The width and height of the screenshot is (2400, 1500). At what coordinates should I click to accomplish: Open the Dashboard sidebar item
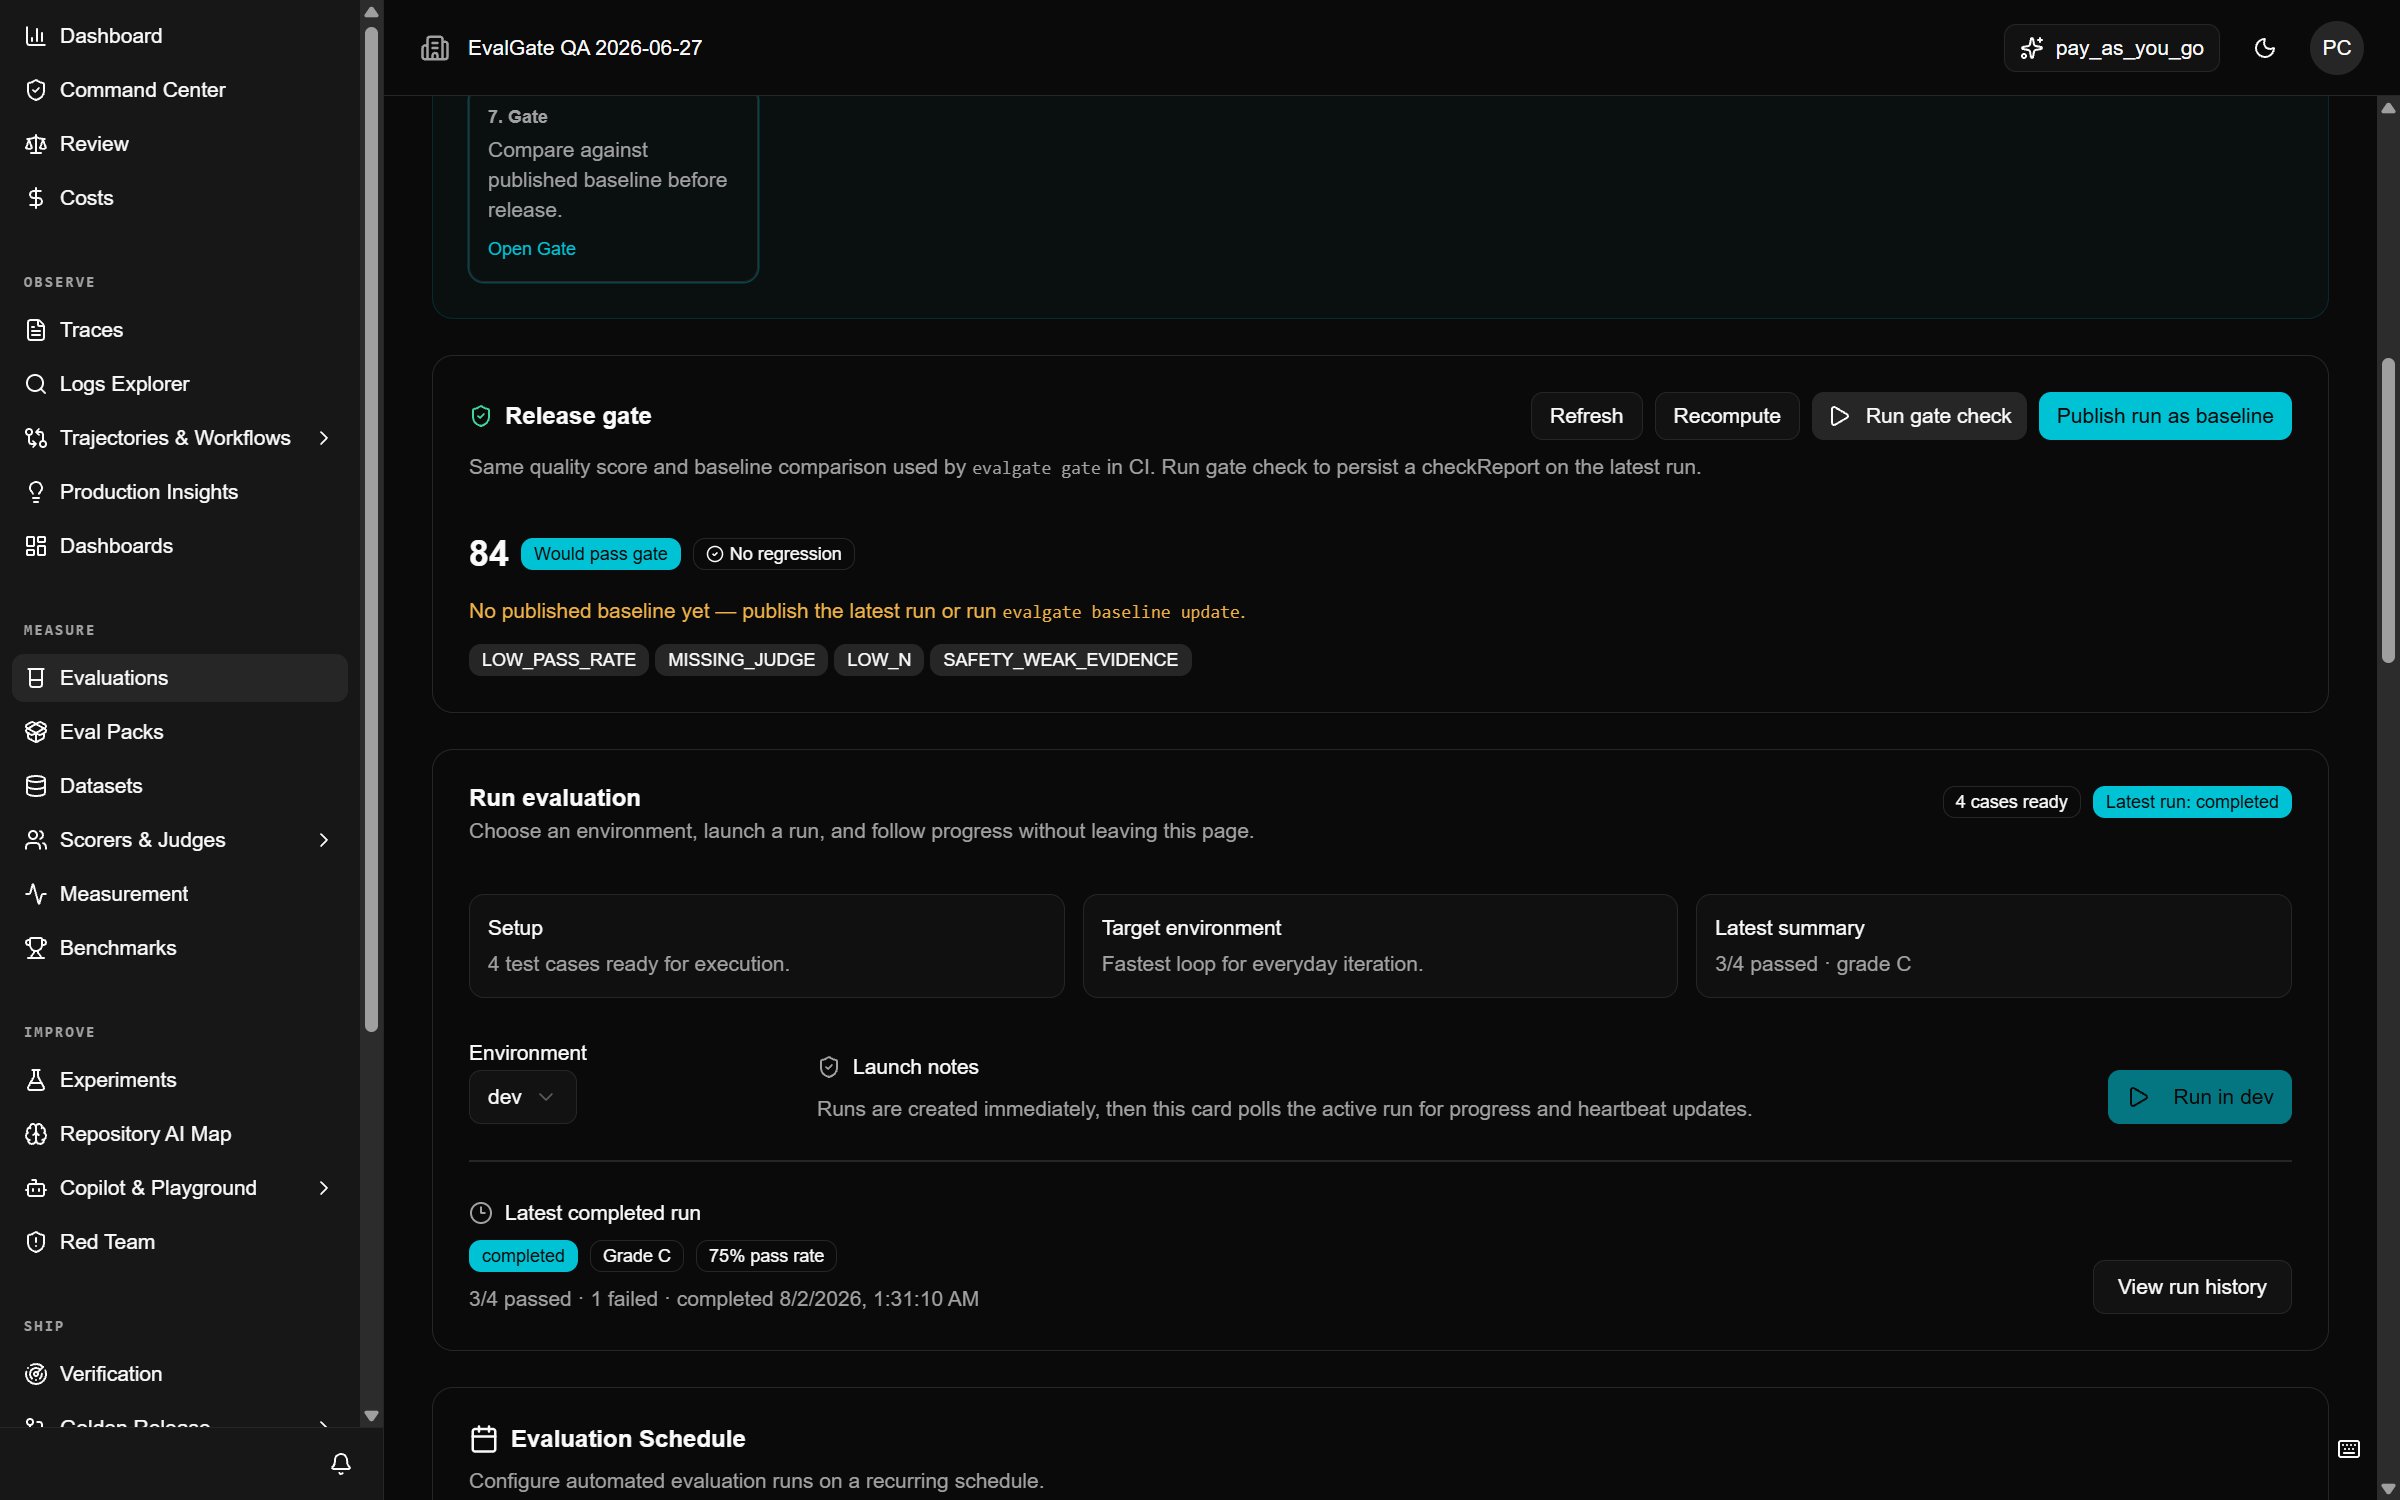coord(180,36)
